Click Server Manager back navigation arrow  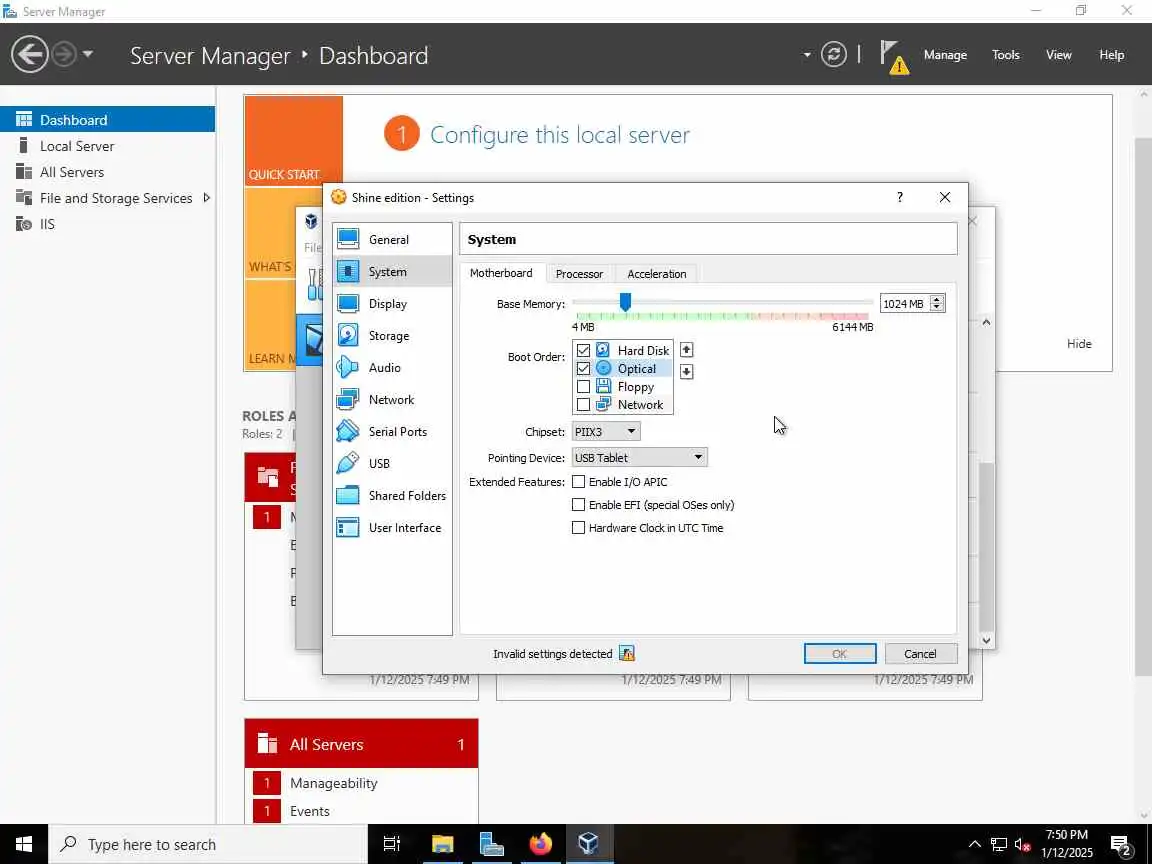click(x=29, y=54)
